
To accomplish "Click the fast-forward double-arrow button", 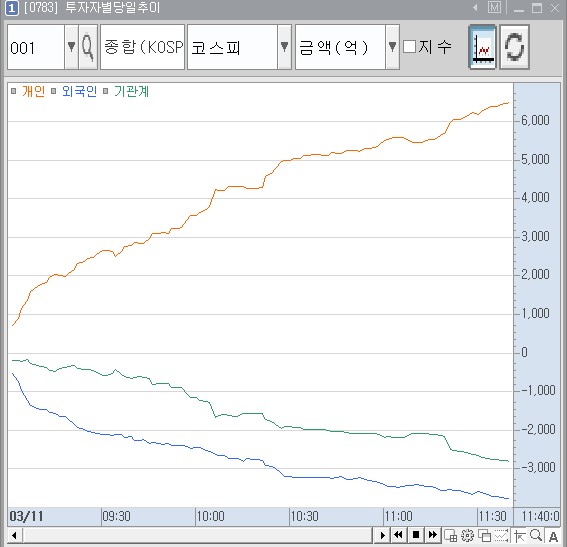I will 432,535.
